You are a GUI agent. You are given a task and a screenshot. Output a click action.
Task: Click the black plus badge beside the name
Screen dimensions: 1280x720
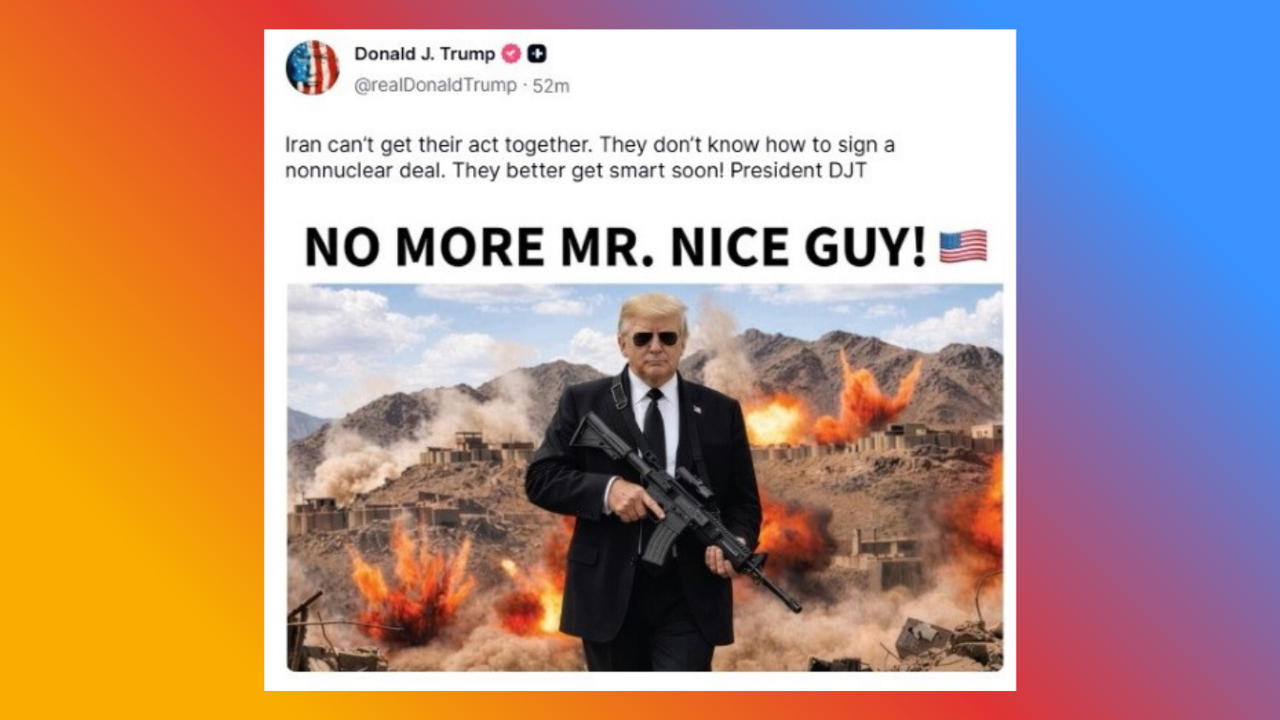click(x=537, y=54)
